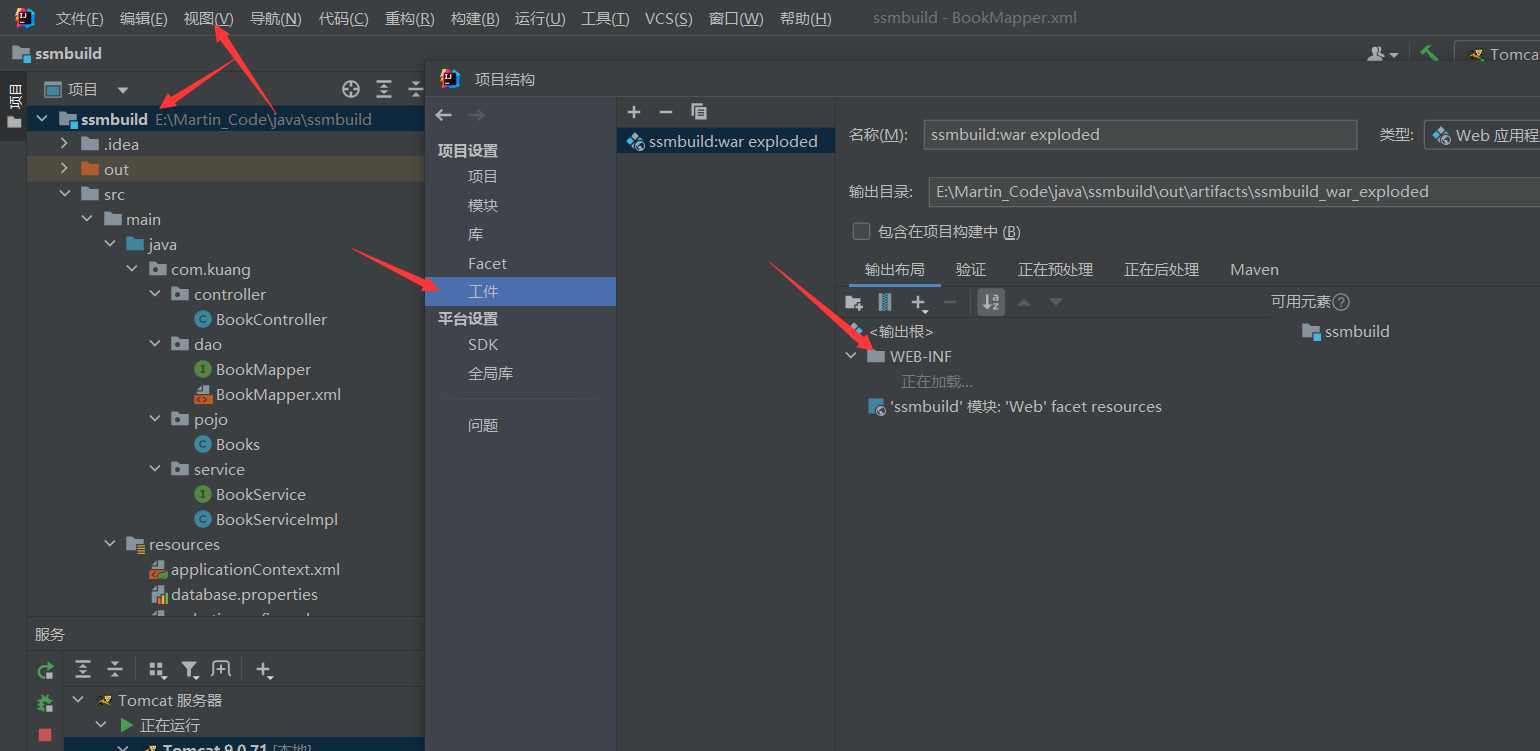Collapse the ssmbuild root project node
The height and width of the screenshot is (751, 1540).
tap(42, 119)
